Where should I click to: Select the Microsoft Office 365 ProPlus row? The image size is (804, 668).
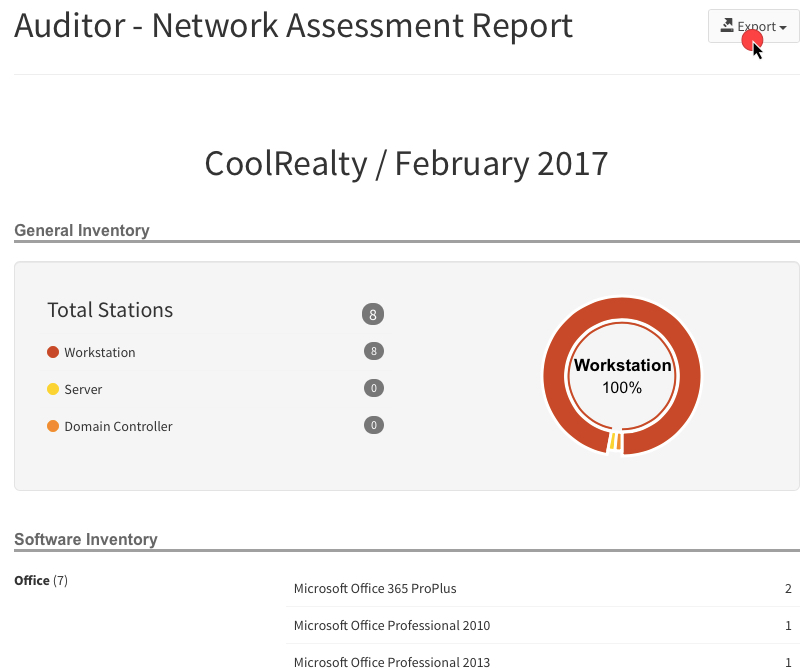tap(542, 588)
